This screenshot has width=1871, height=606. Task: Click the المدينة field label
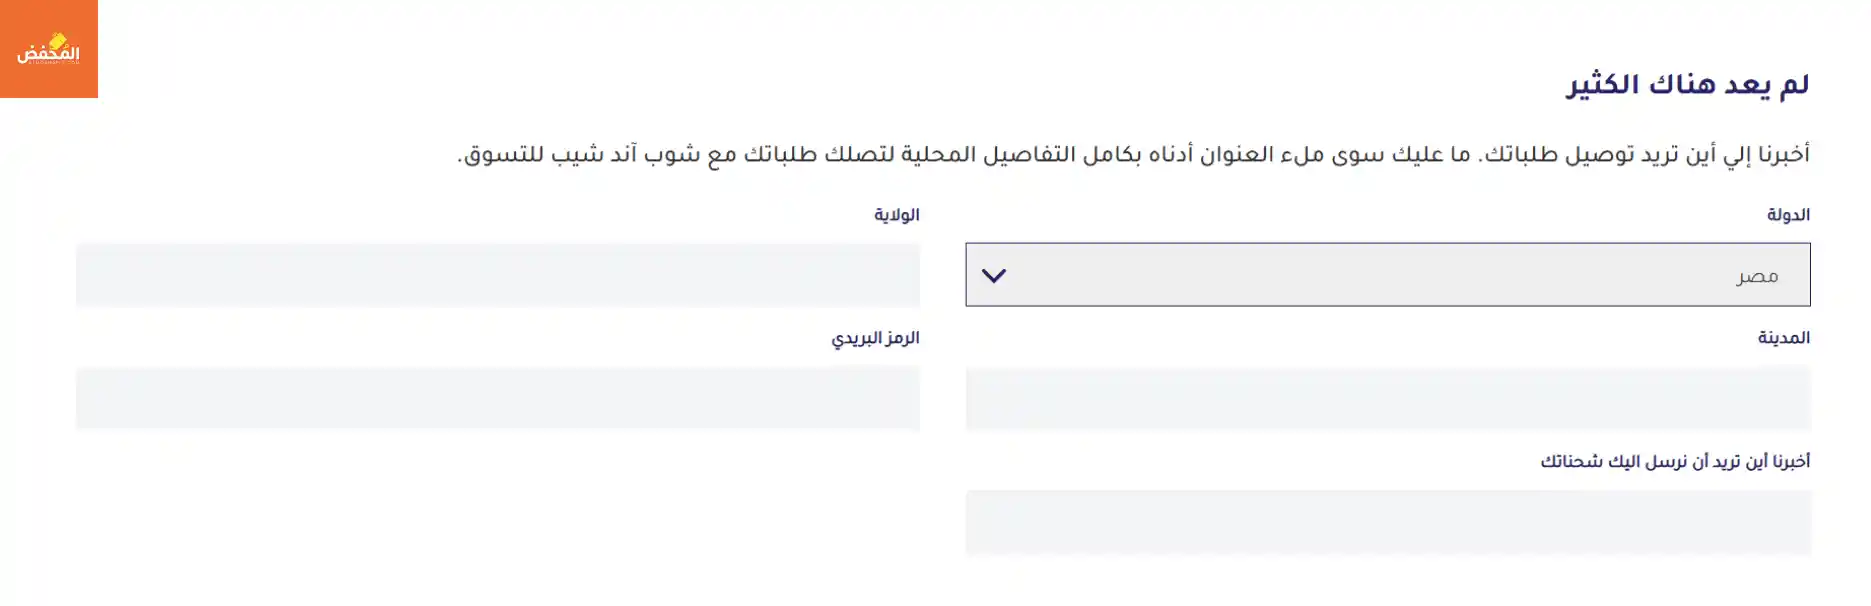(1783, 338)
